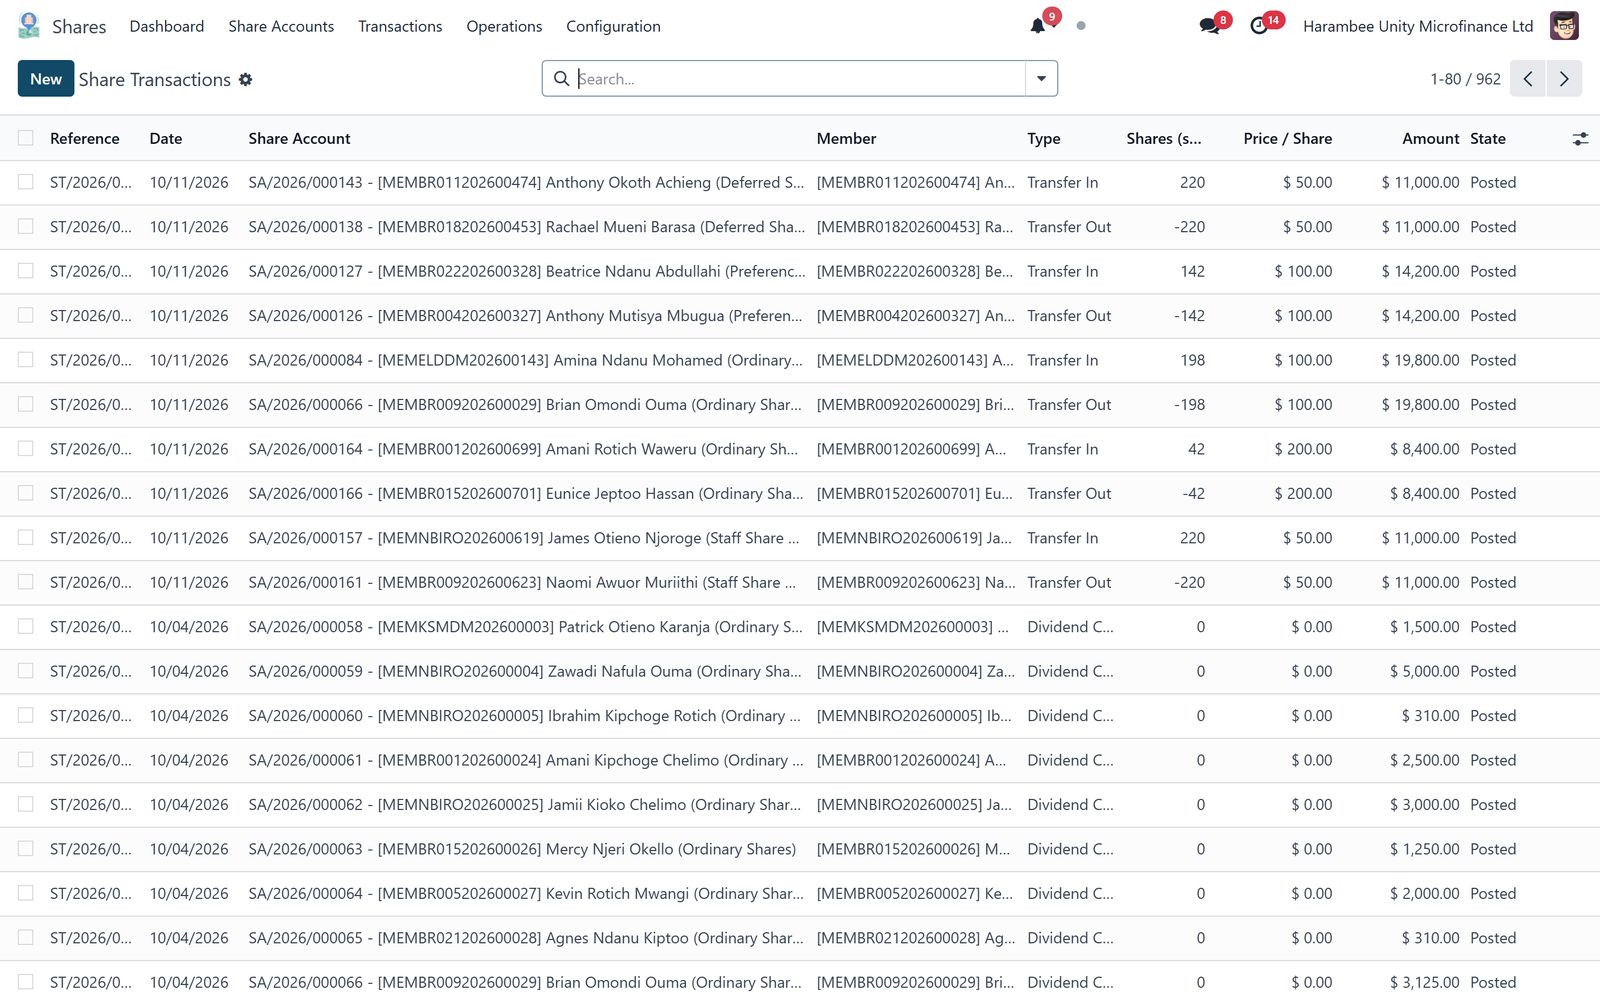Open the optional columns adjust icon
The height and width of the screenshot is (1000, 1600).
1580,139
